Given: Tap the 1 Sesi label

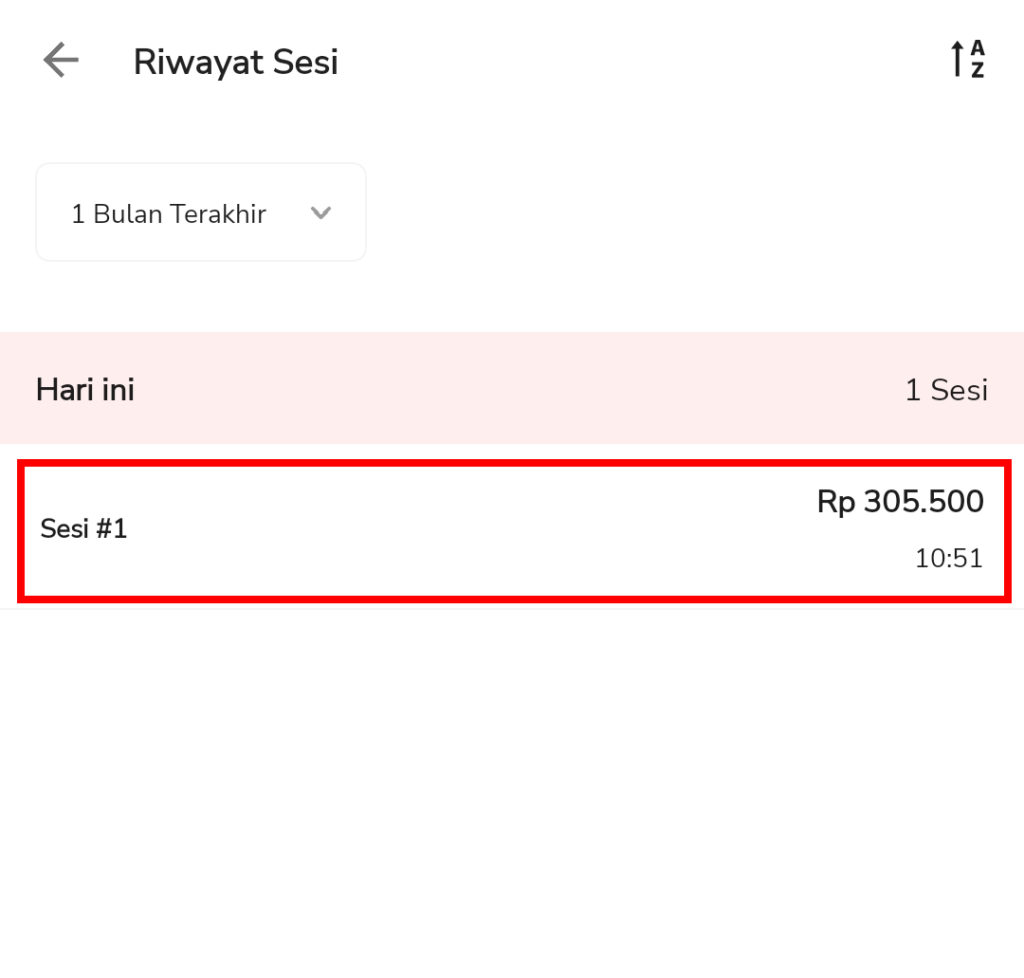Looking at the screenshot, I should click(x=946, y=390).
